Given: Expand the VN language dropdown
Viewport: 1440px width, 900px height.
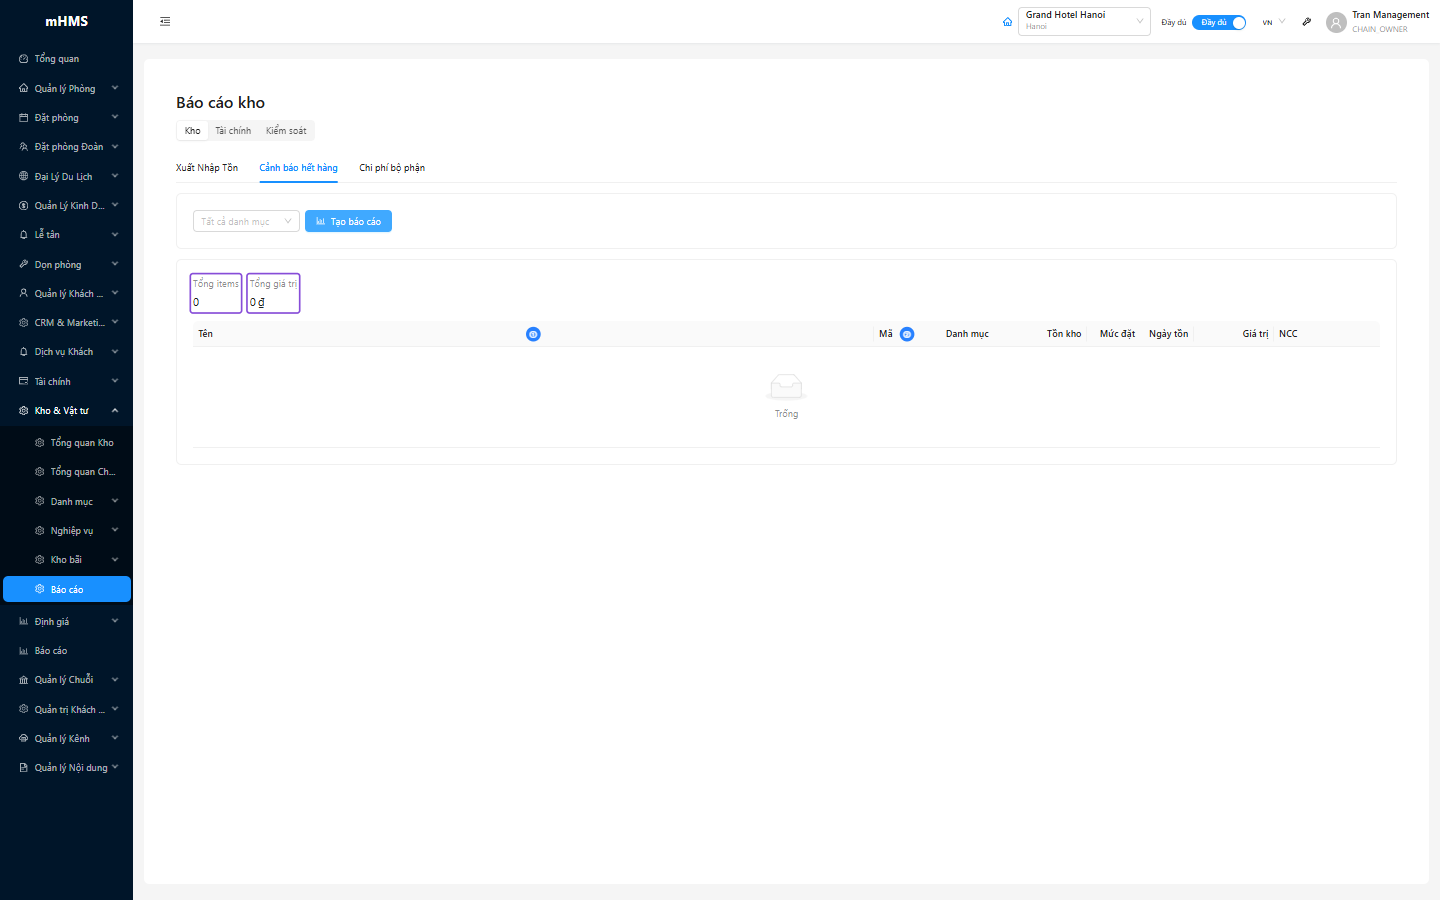Looking at the screenshot, I should (x=1273, y=22).
